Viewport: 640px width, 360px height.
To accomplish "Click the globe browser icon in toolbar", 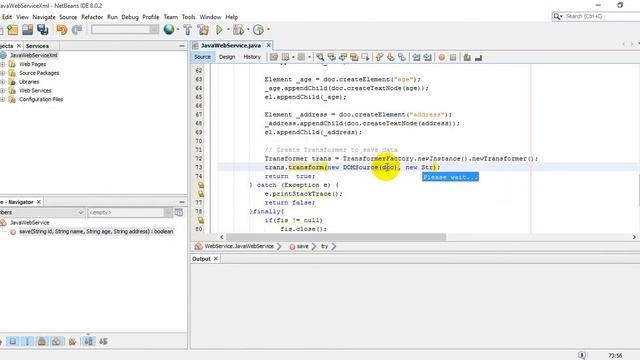I will point(169,29).
